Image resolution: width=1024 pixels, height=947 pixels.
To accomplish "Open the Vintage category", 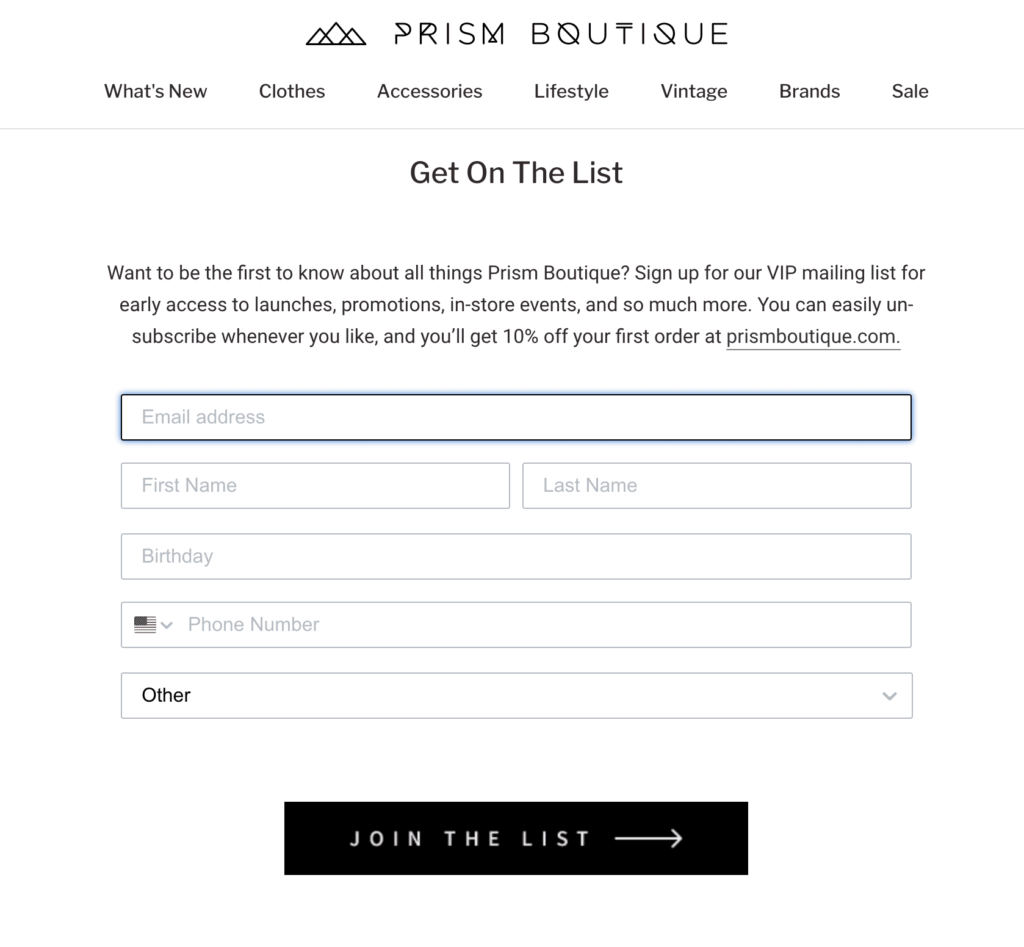I will point(693,91).
